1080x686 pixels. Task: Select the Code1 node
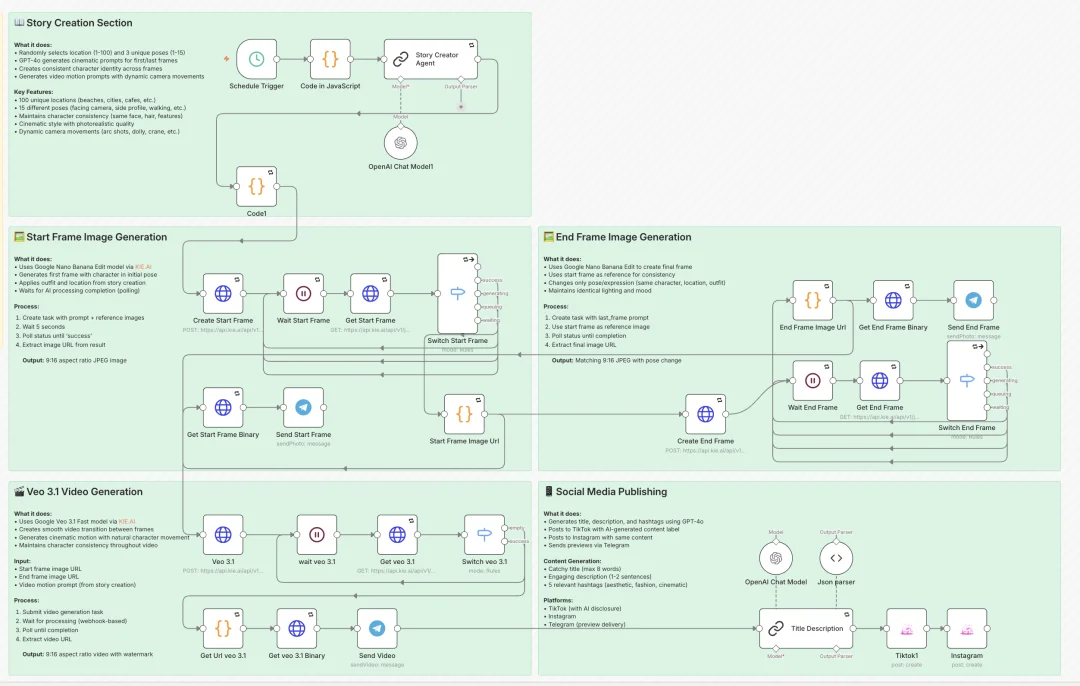256,187
